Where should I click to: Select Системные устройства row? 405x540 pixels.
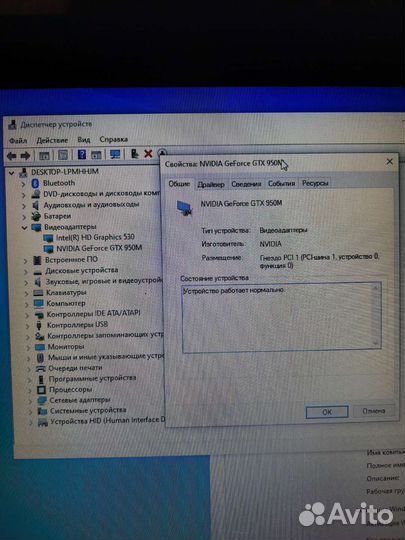(88, 411)
